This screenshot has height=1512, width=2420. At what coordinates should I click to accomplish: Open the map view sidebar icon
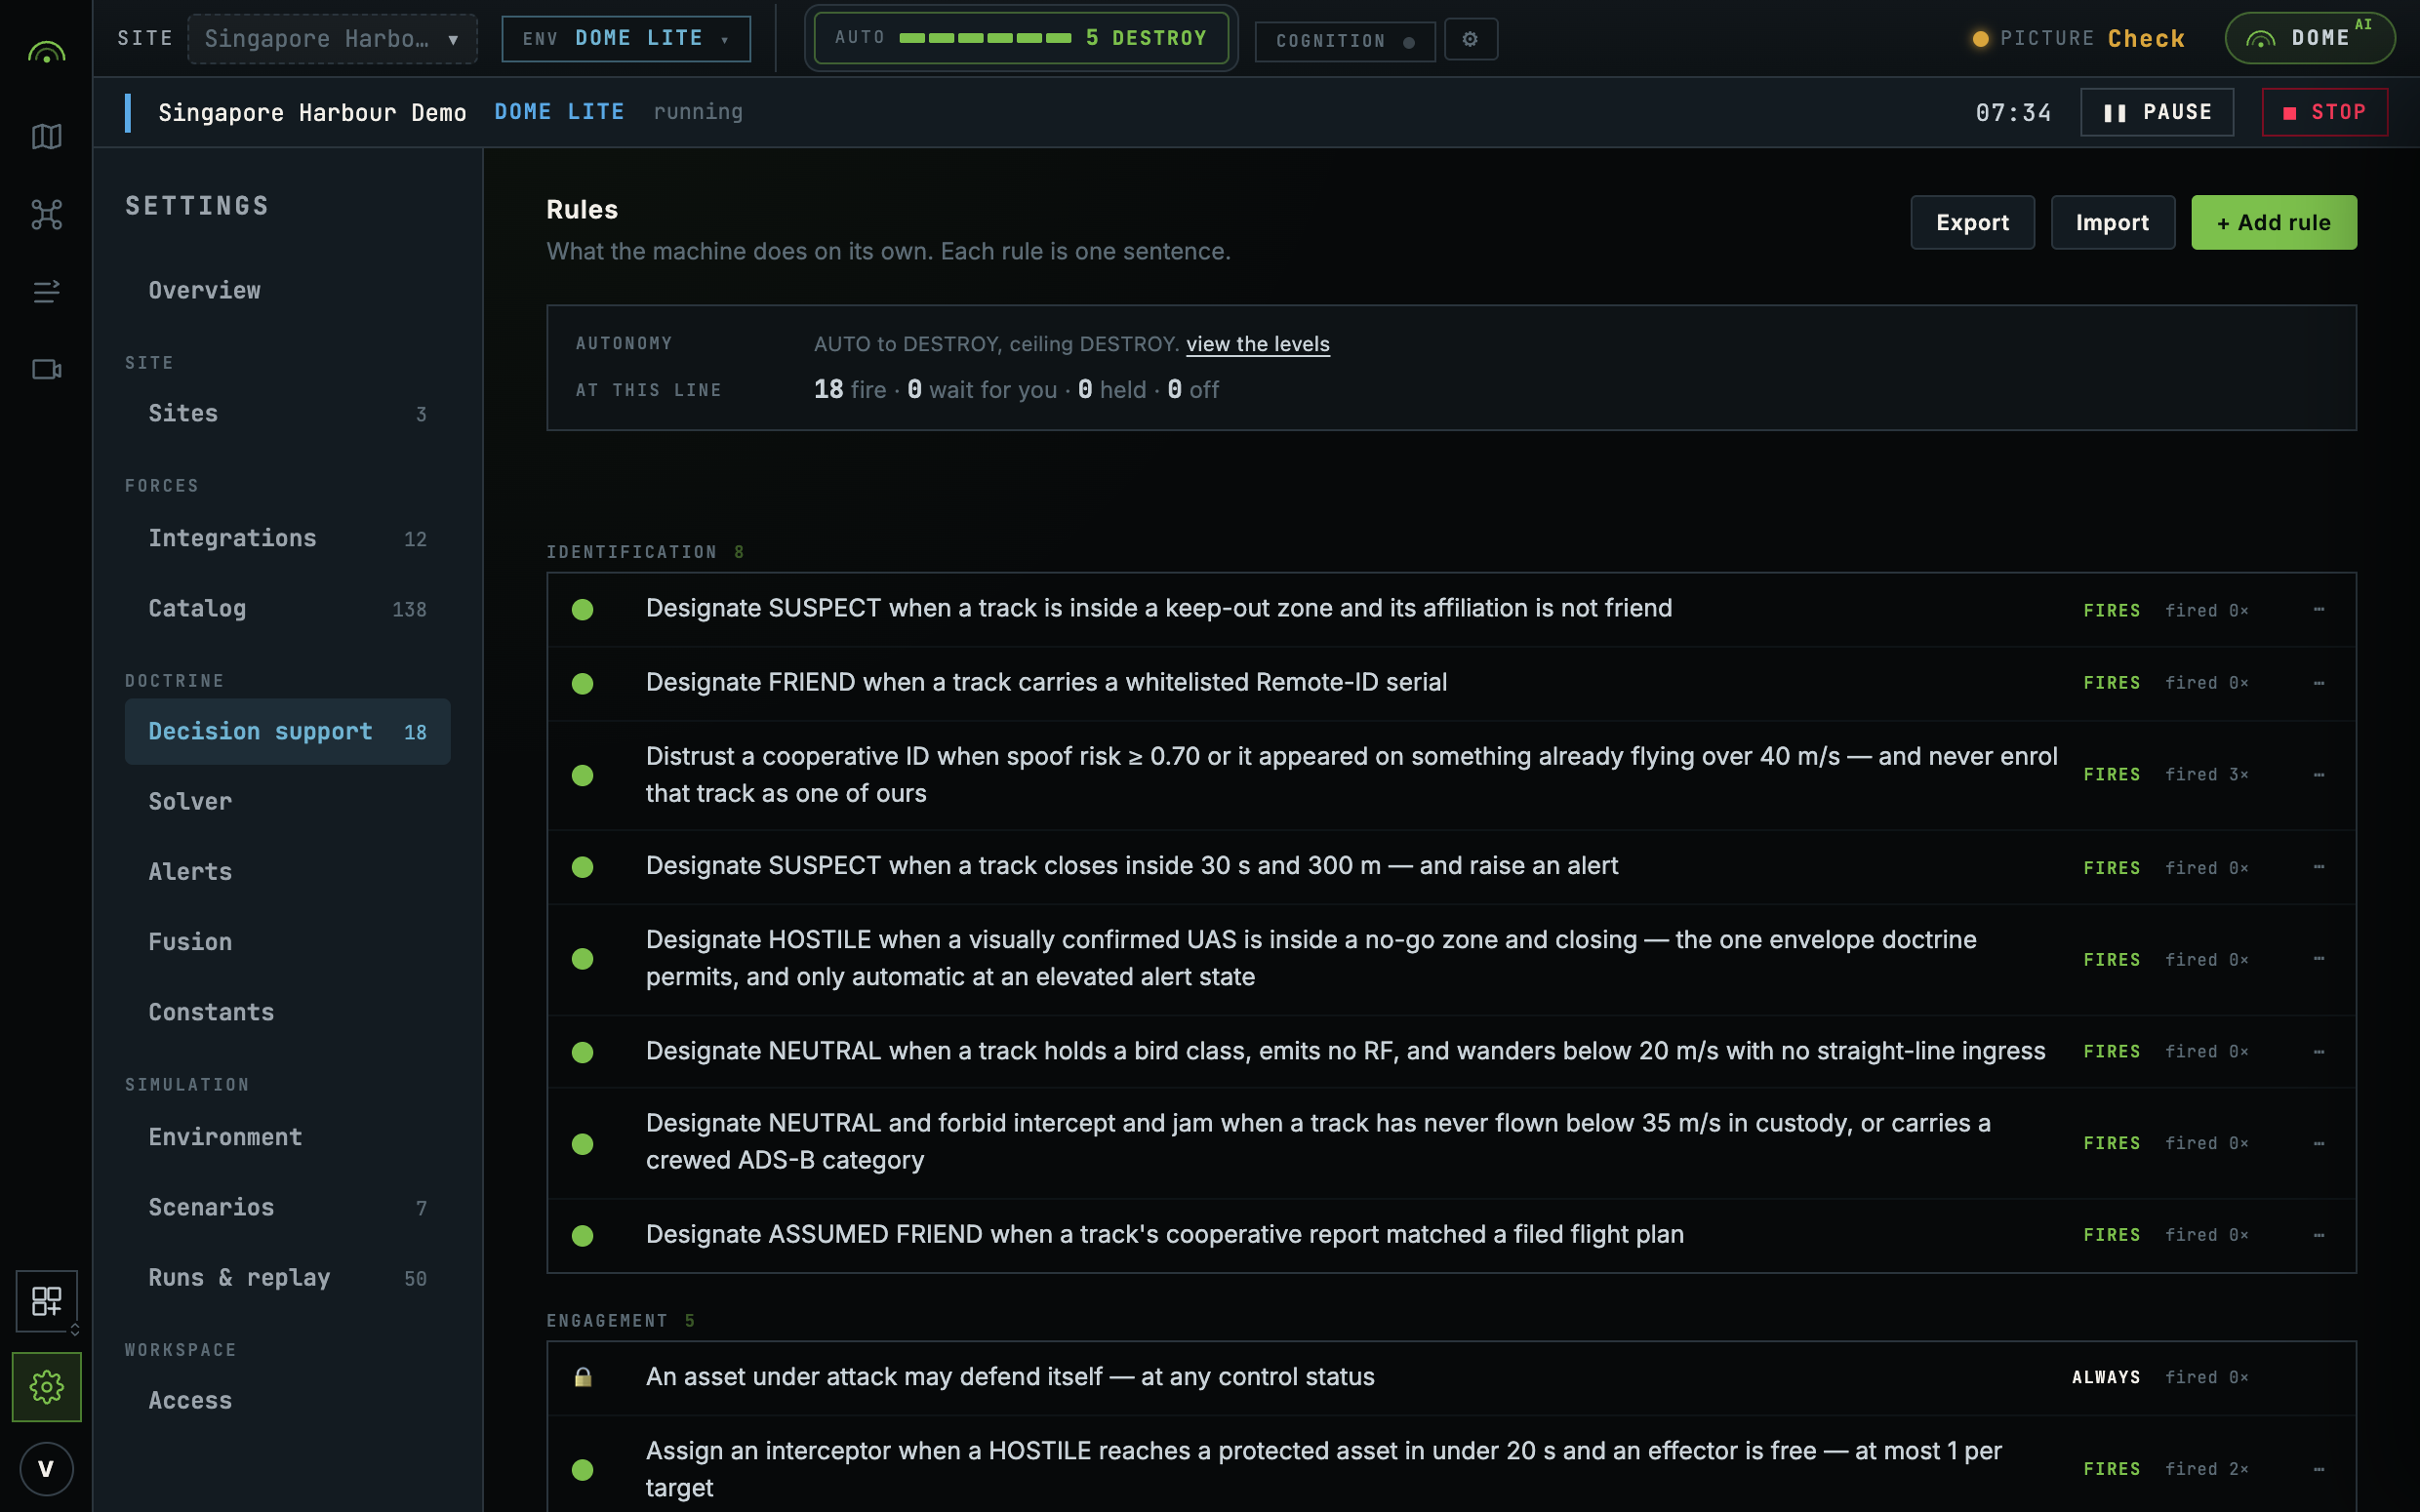coord(46,136)
